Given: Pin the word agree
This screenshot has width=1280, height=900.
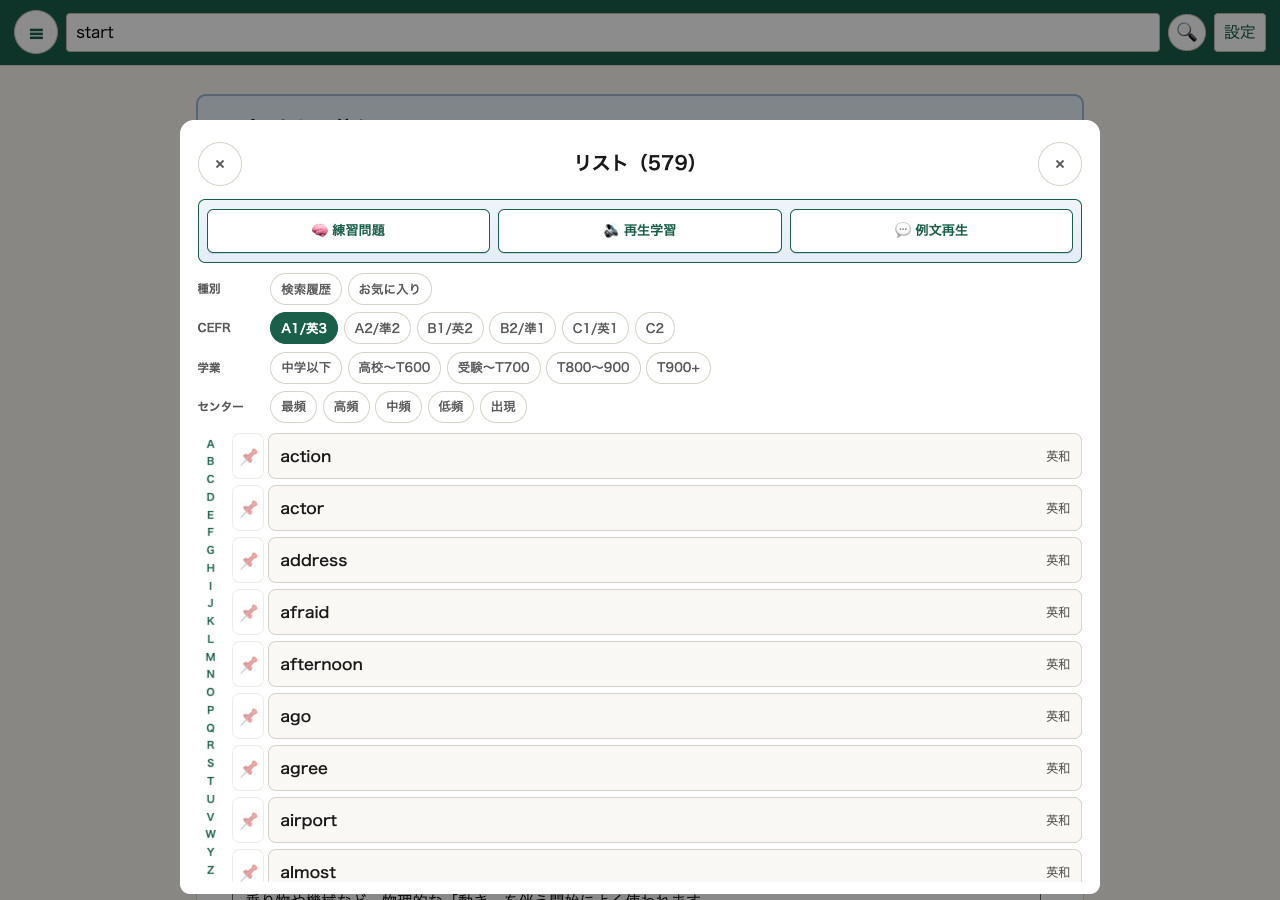Looking at the screenshot, I should tap(248, 768).
